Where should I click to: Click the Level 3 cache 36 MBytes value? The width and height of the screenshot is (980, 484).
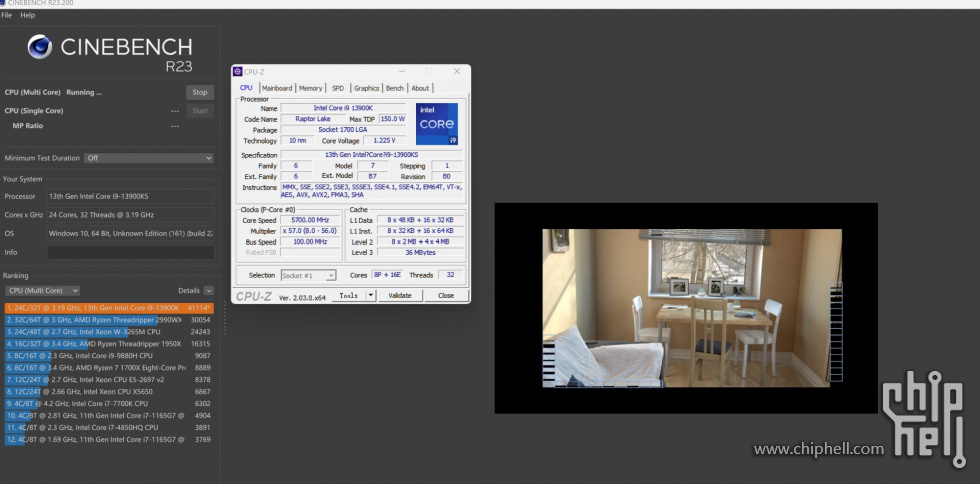pyautogui.click(x=421, y=253)
